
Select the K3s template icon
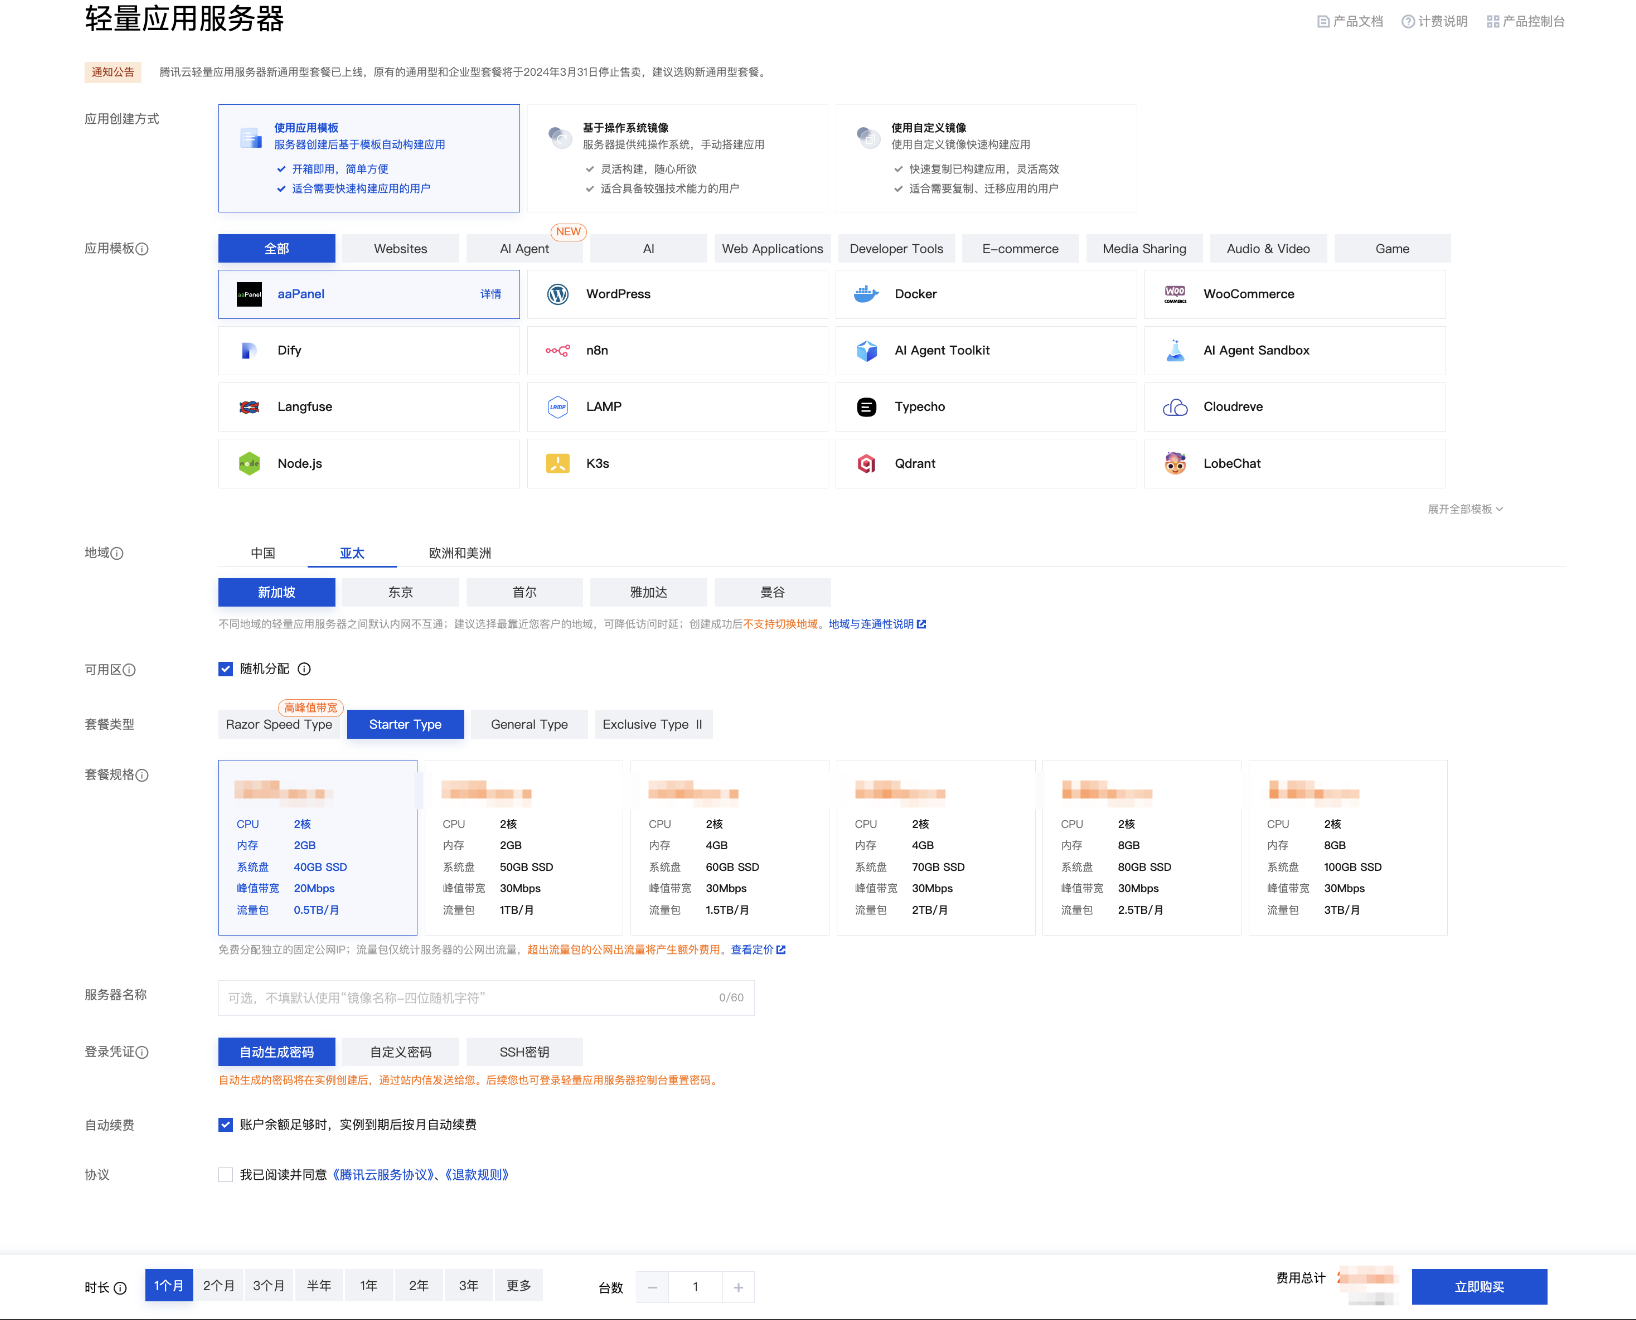click(x=558, y=464)
